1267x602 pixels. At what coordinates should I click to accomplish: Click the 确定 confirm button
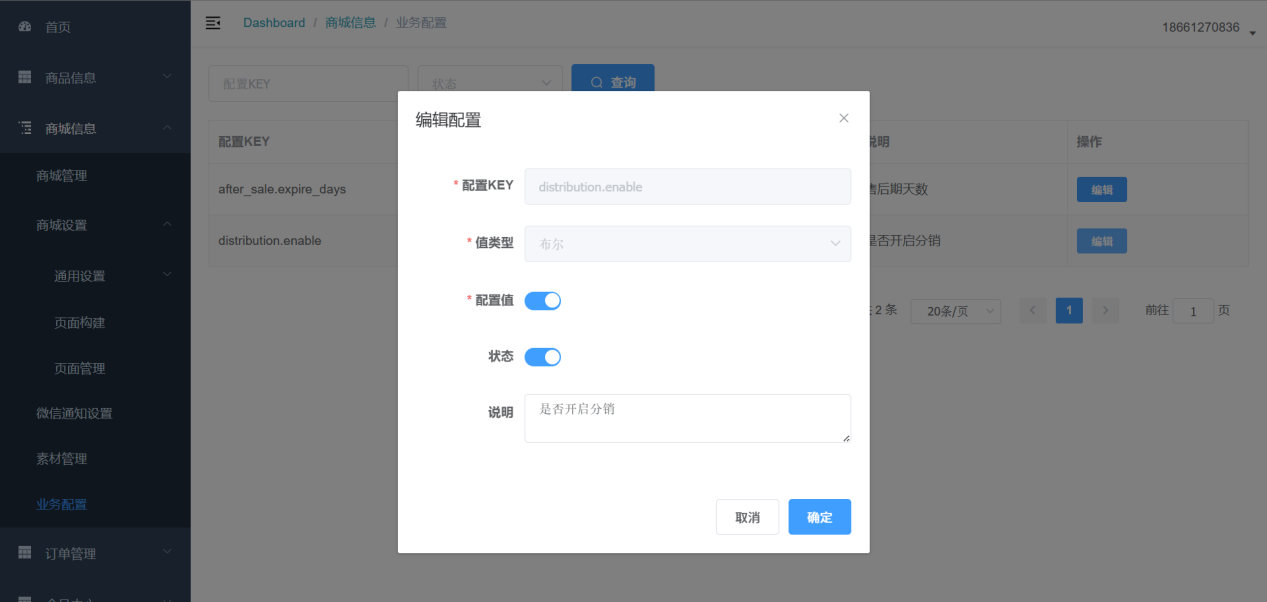point(819,517)
